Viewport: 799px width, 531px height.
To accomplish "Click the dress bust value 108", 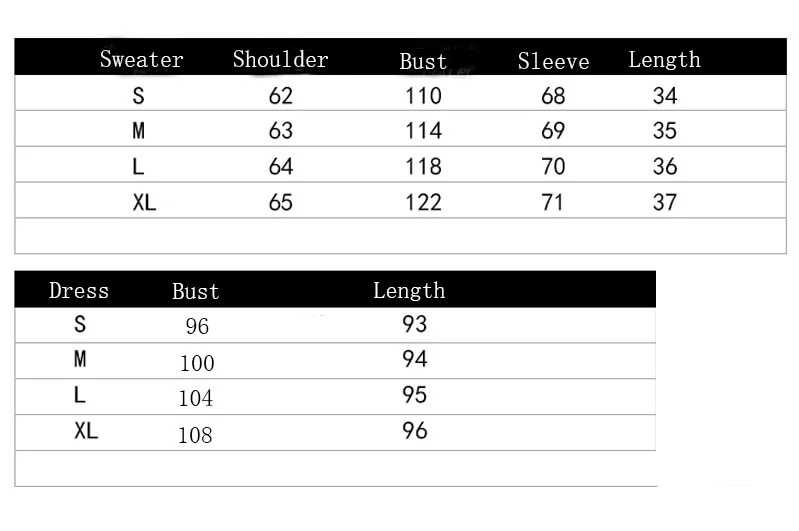I will [x=195, y=435].
